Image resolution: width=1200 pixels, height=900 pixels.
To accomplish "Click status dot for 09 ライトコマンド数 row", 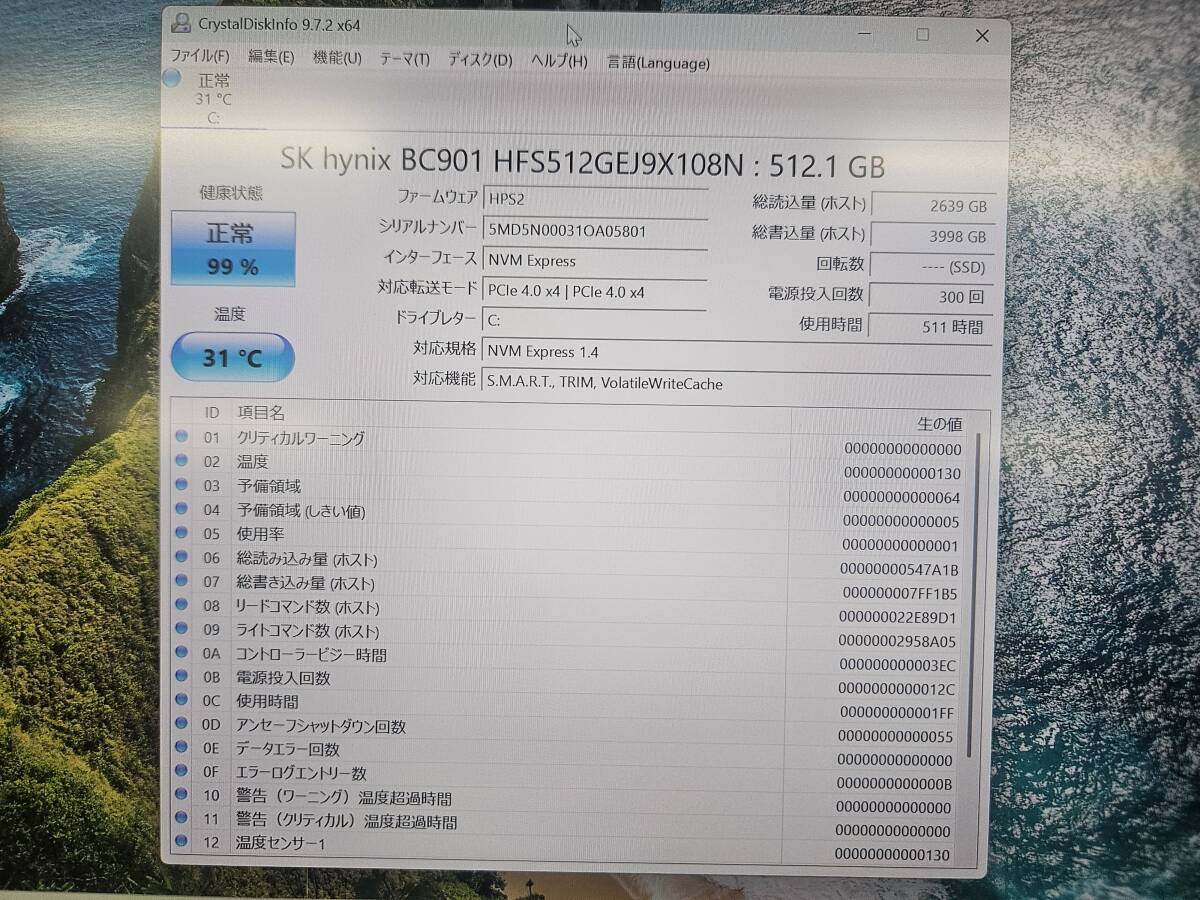I will (x=182, y=628).
